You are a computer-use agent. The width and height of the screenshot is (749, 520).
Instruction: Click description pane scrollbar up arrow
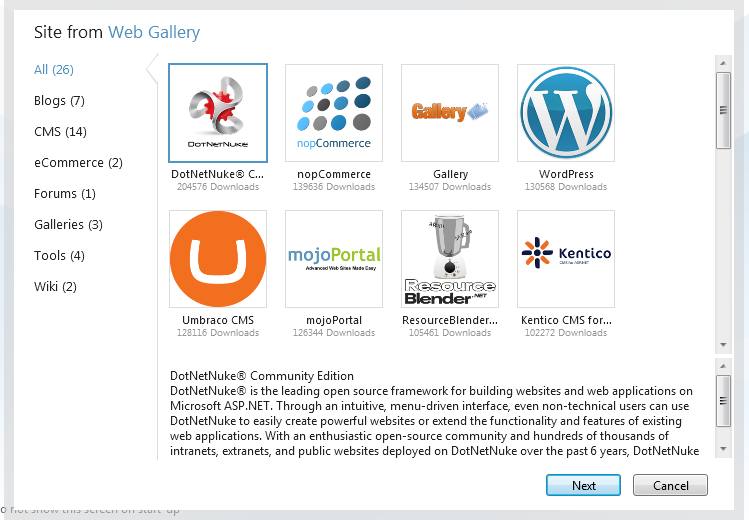coord(723,366)
